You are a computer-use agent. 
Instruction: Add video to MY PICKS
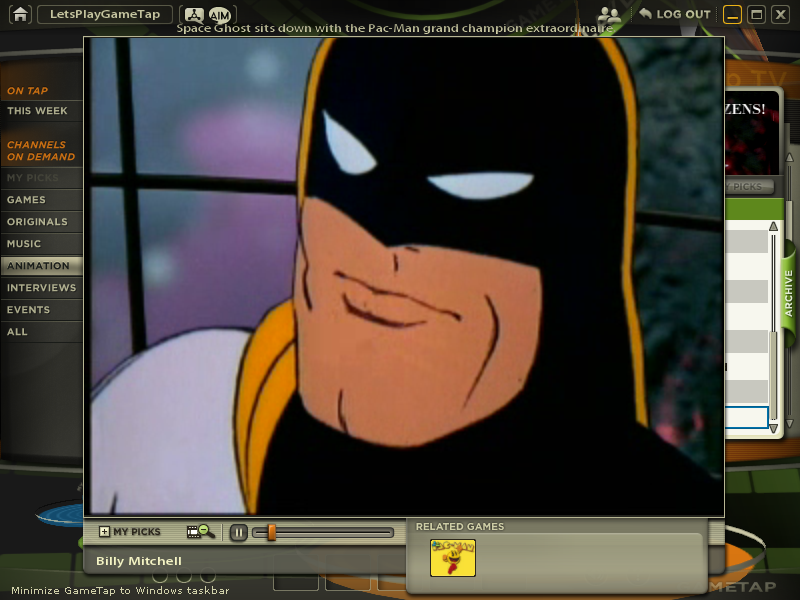[130, 532]
